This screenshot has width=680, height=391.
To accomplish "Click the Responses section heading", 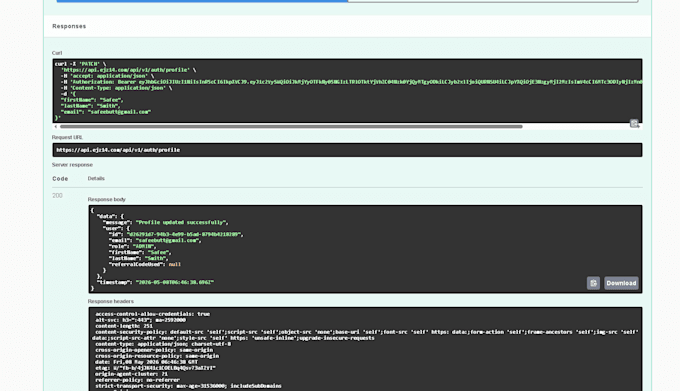I will point(69,26).
